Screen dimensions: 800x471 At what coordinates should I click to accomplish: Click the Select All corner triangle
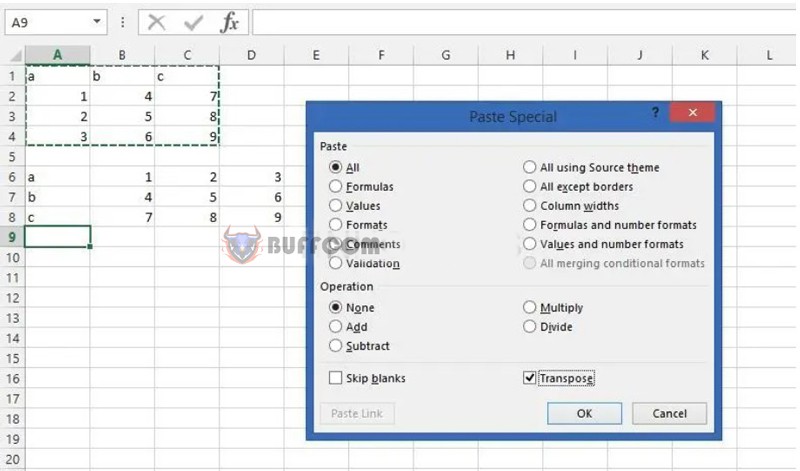[x=16, y=55]
